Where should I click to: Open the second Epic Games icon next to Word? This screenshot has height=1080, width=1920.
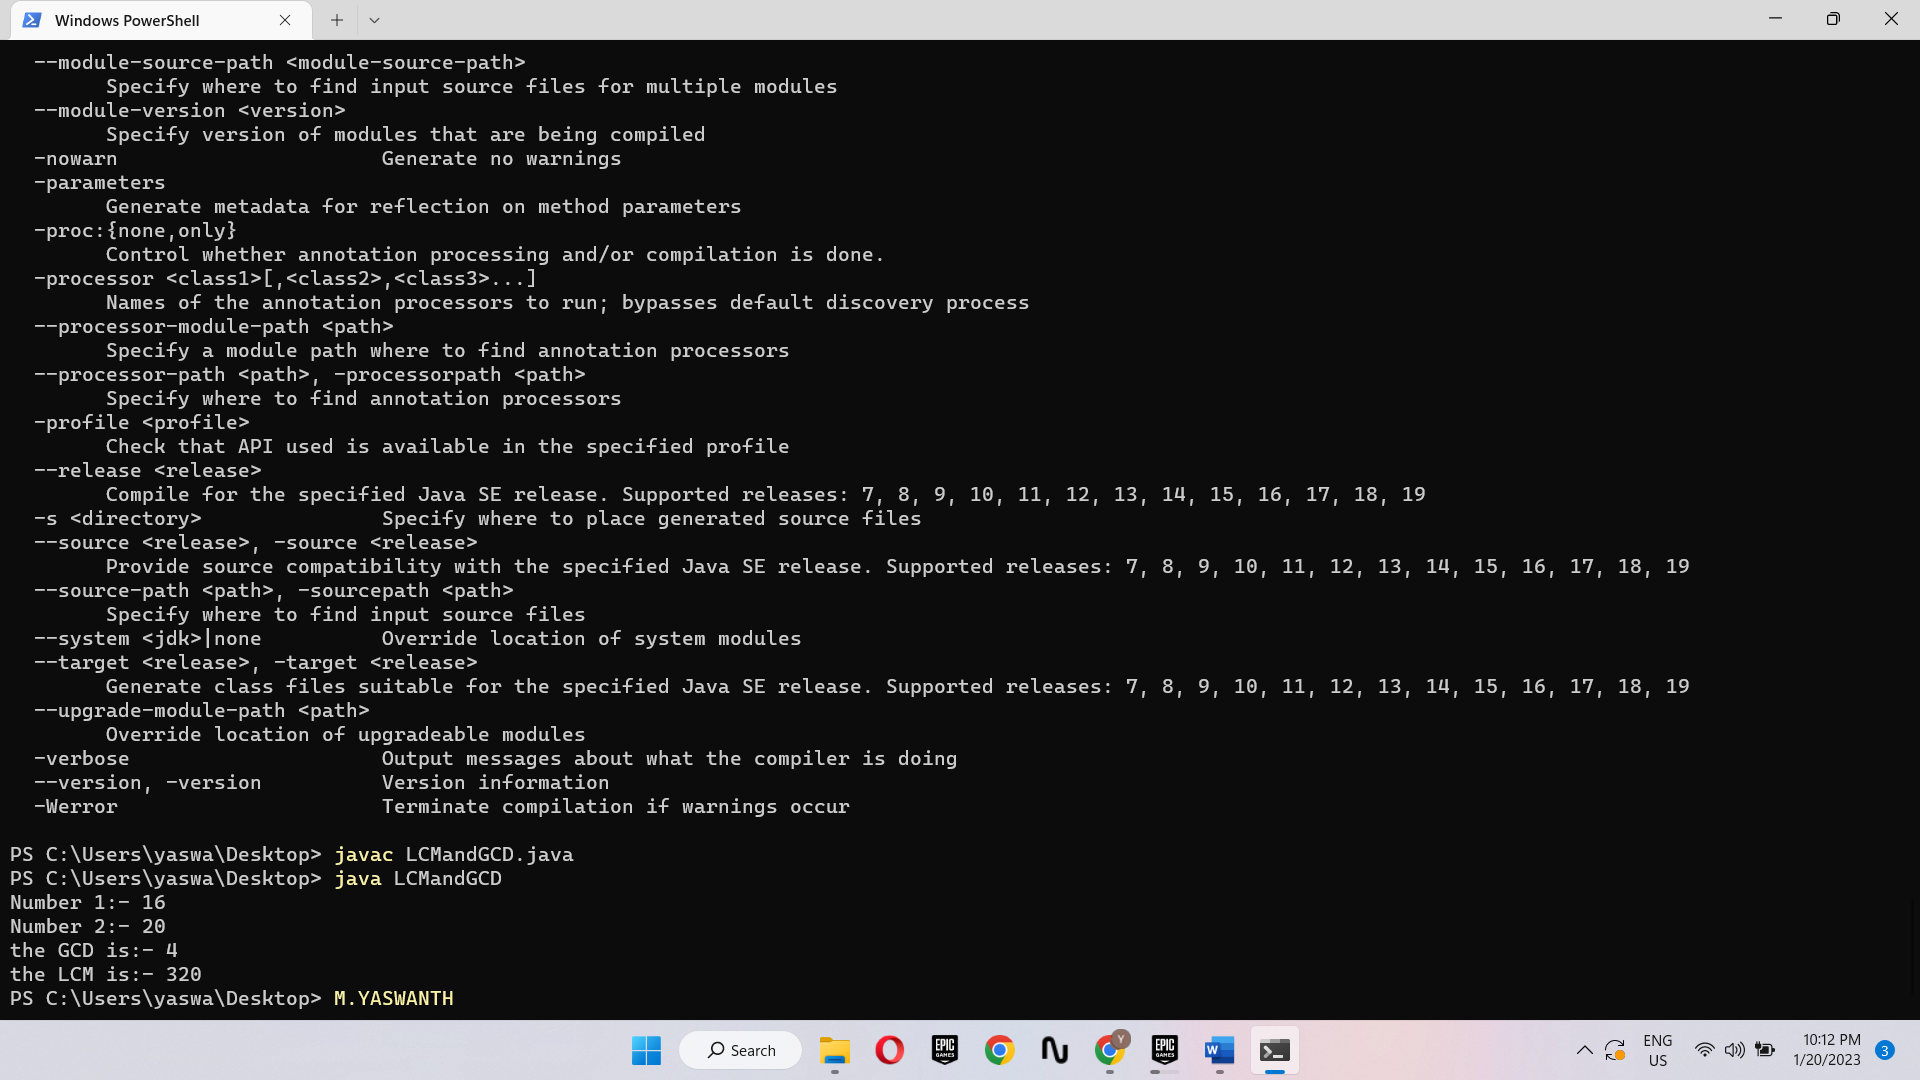(1165, 1050)
